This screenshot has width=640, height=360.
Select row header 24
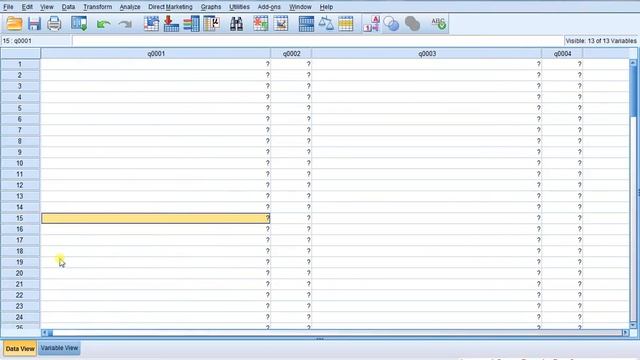coord(20,317)
